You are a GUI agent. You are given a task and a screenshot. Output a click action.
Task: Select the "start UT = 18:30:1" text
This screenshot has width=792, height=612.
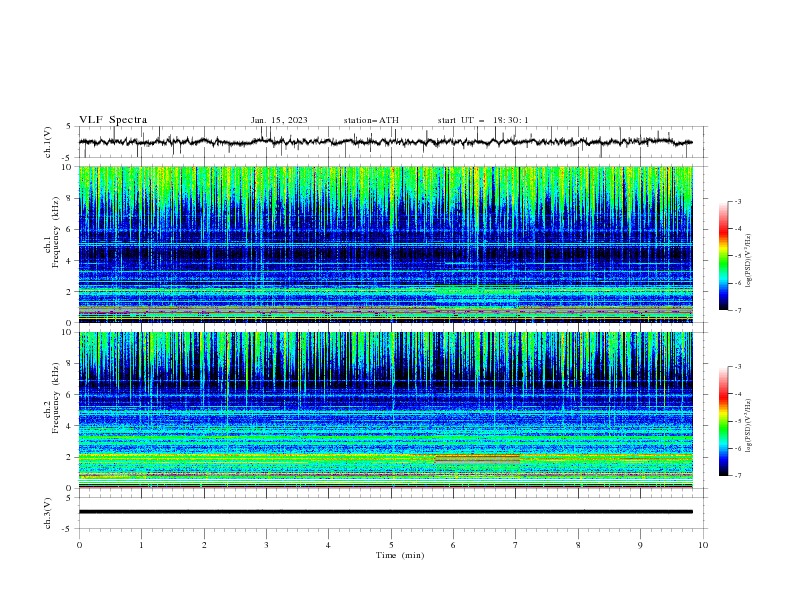[483, 120]
